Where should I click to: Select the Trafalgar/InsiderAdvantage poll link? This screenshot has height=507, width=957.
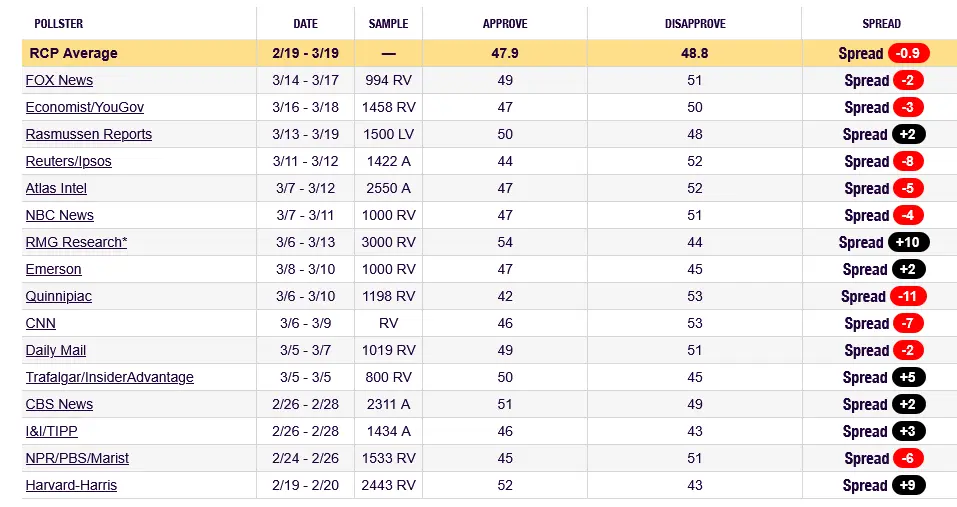coord(109,377)
